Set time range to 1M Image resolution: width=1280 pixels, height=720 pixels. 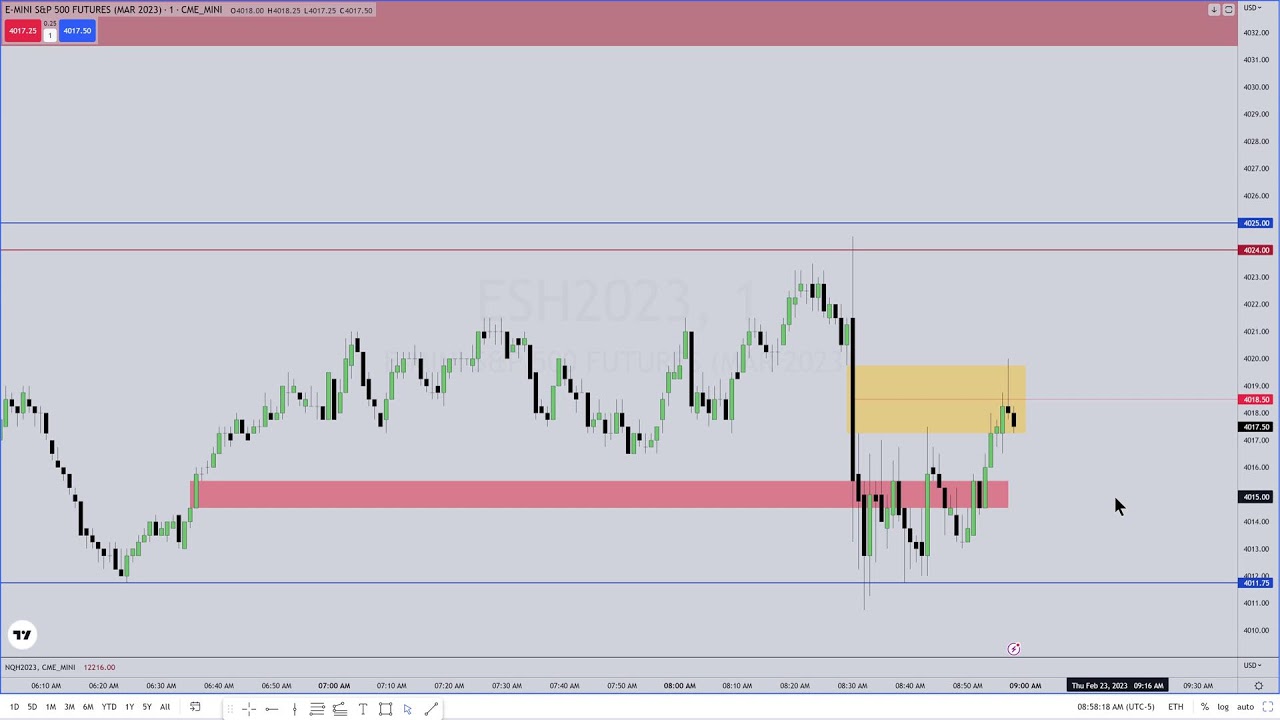pos(50,707)
